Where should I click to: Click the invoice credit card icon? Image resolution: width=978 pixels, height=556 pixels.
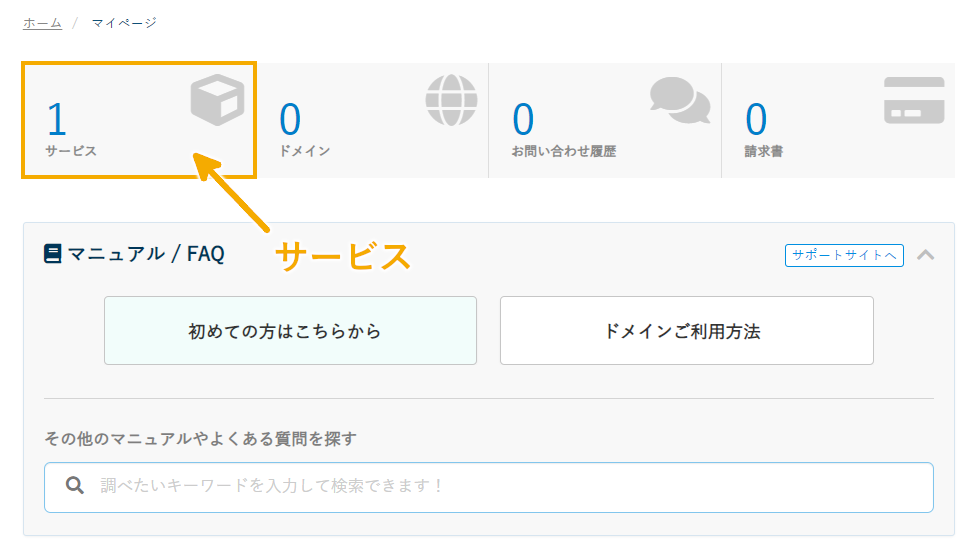tap(914, 100)
